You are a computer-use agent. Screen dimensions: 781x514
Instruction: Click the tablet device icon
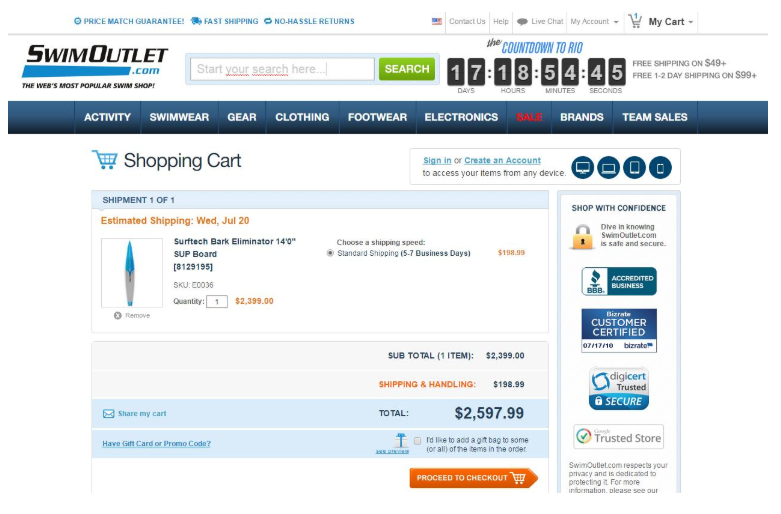pos(634,167)
